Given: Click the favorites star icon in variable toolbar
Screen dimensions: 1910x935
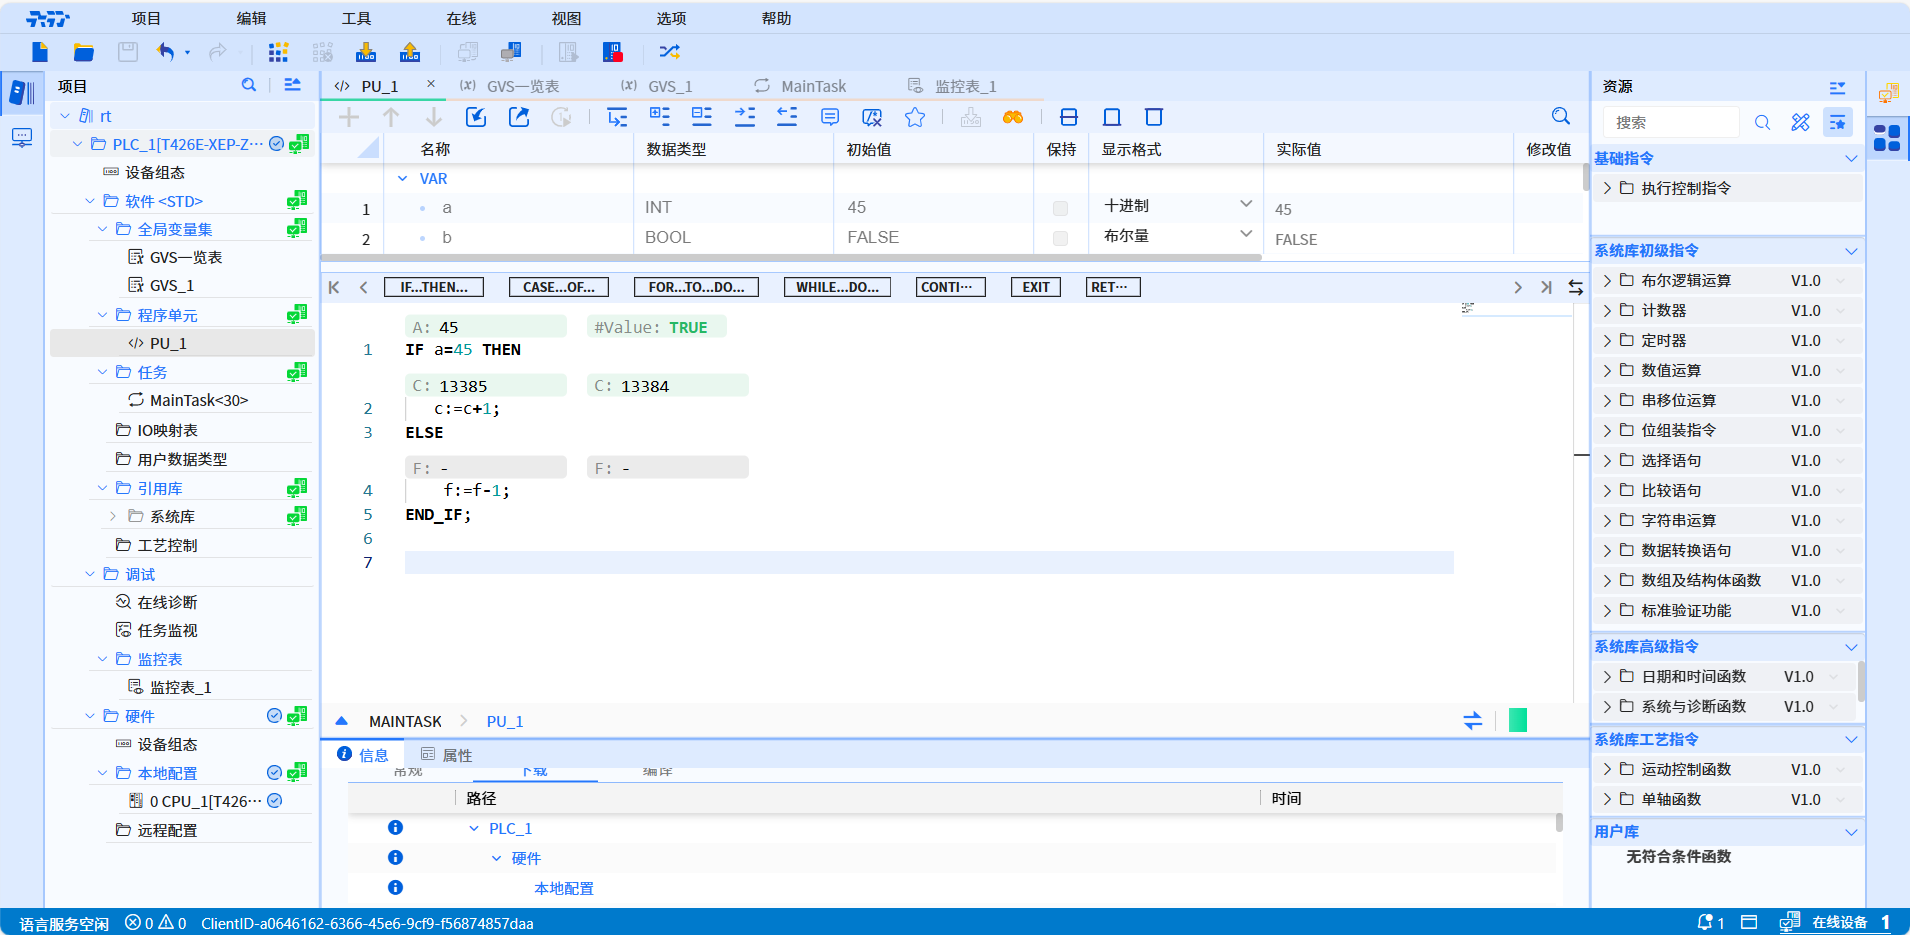Looking at the screenshot, I should click(x=914, y=118).
